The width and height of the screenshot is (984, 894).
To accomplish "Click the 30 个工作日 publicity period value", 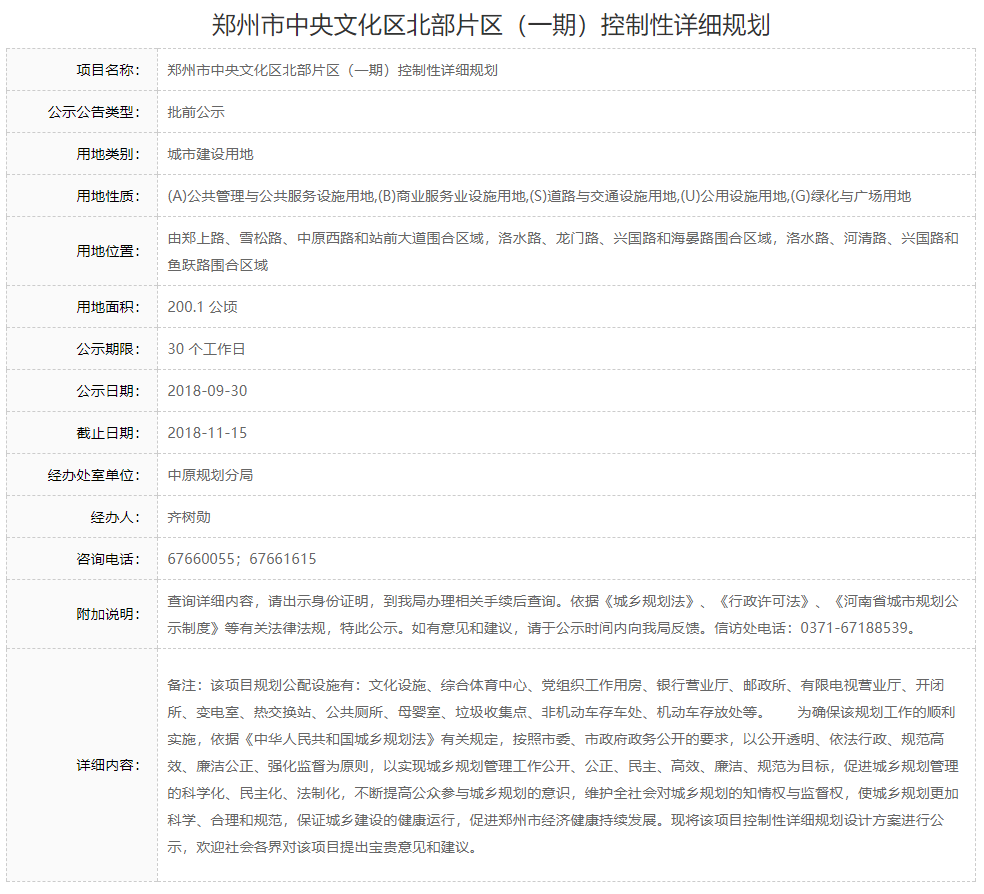I will point(206,349).
